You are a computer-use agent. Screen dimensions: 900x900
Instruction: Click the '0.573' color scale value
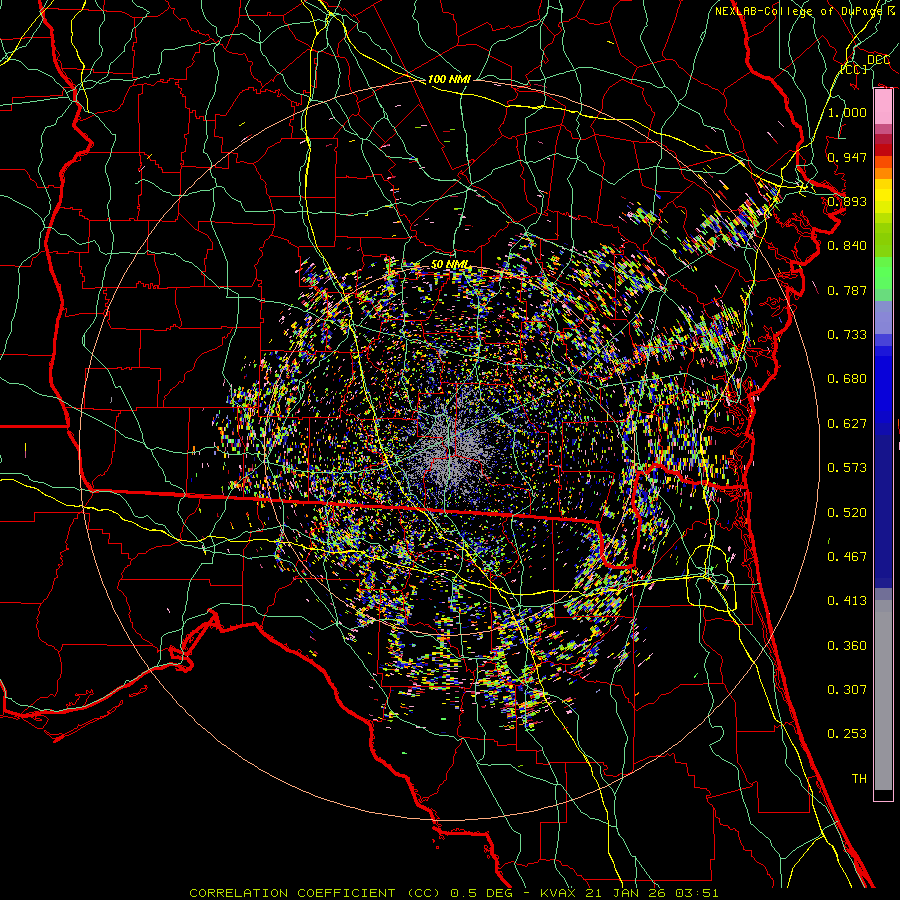[x=847, y=468]
